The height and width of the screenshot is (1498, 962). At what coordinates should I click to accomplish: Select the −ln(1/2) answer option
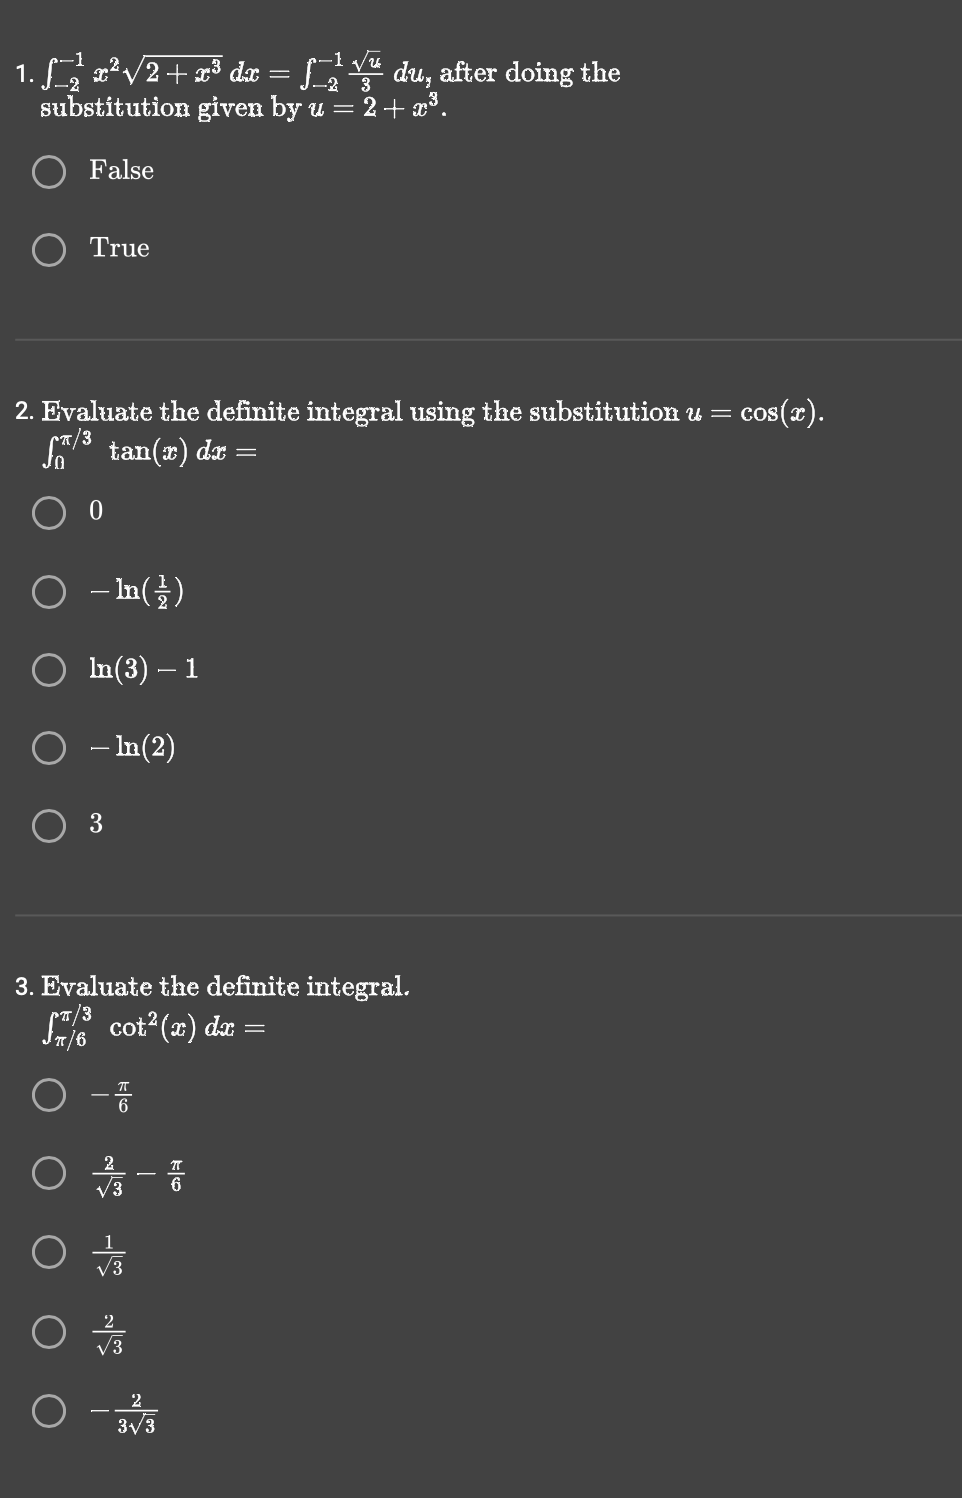click(x=48, y=592)
